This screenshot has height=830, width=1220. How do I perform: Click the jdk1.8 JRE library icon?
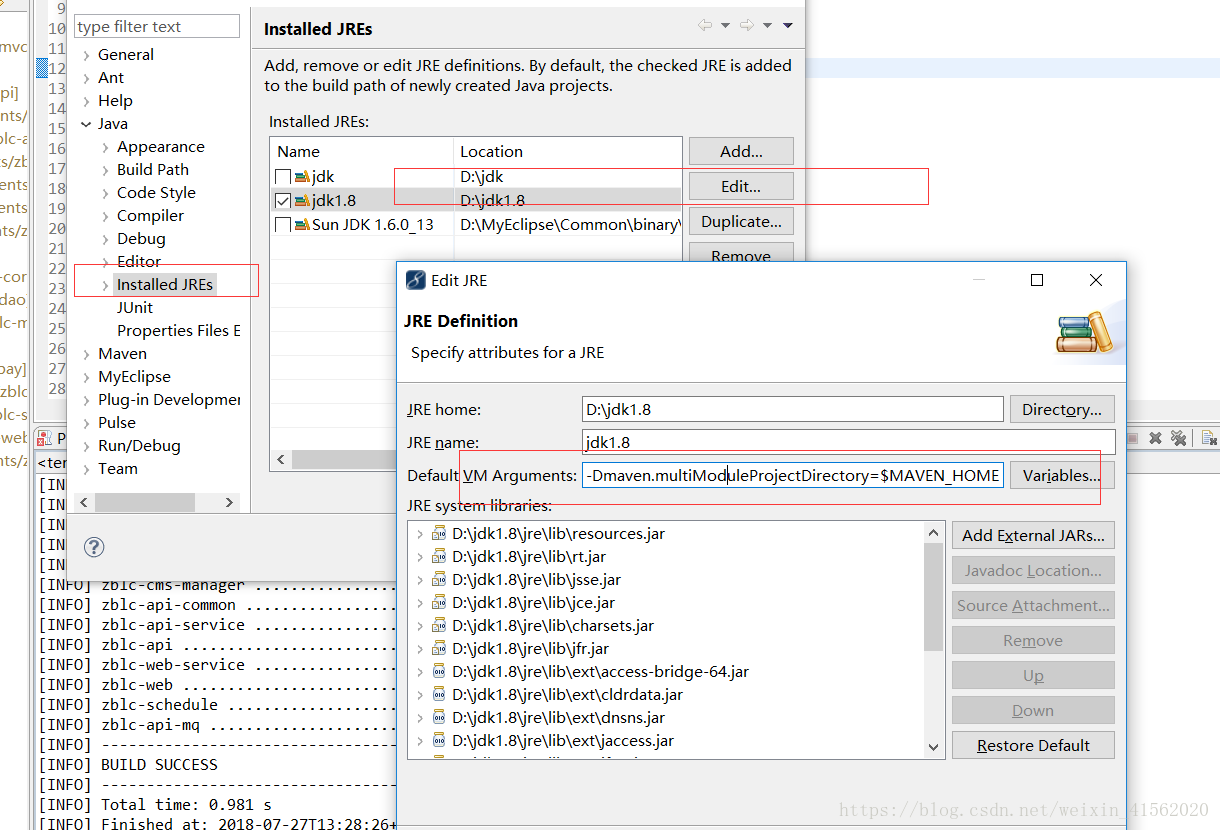tap(302, 201)
